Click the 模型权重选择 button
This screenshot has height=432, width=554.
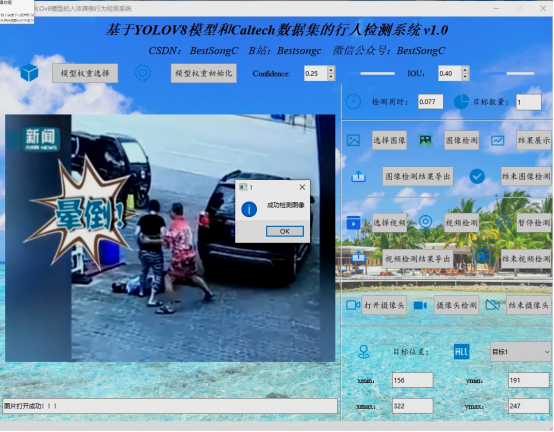pyautogui.click(x=85, y=73)
